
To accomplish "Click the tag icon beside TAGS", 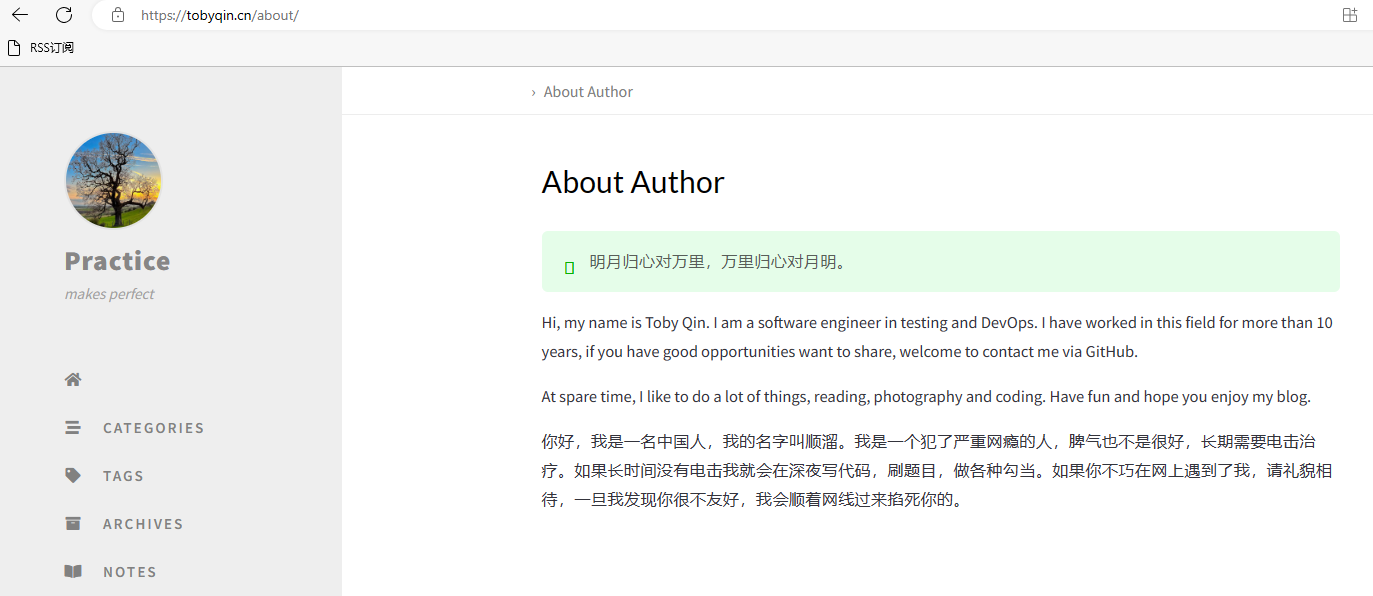I will coord(72,475).
